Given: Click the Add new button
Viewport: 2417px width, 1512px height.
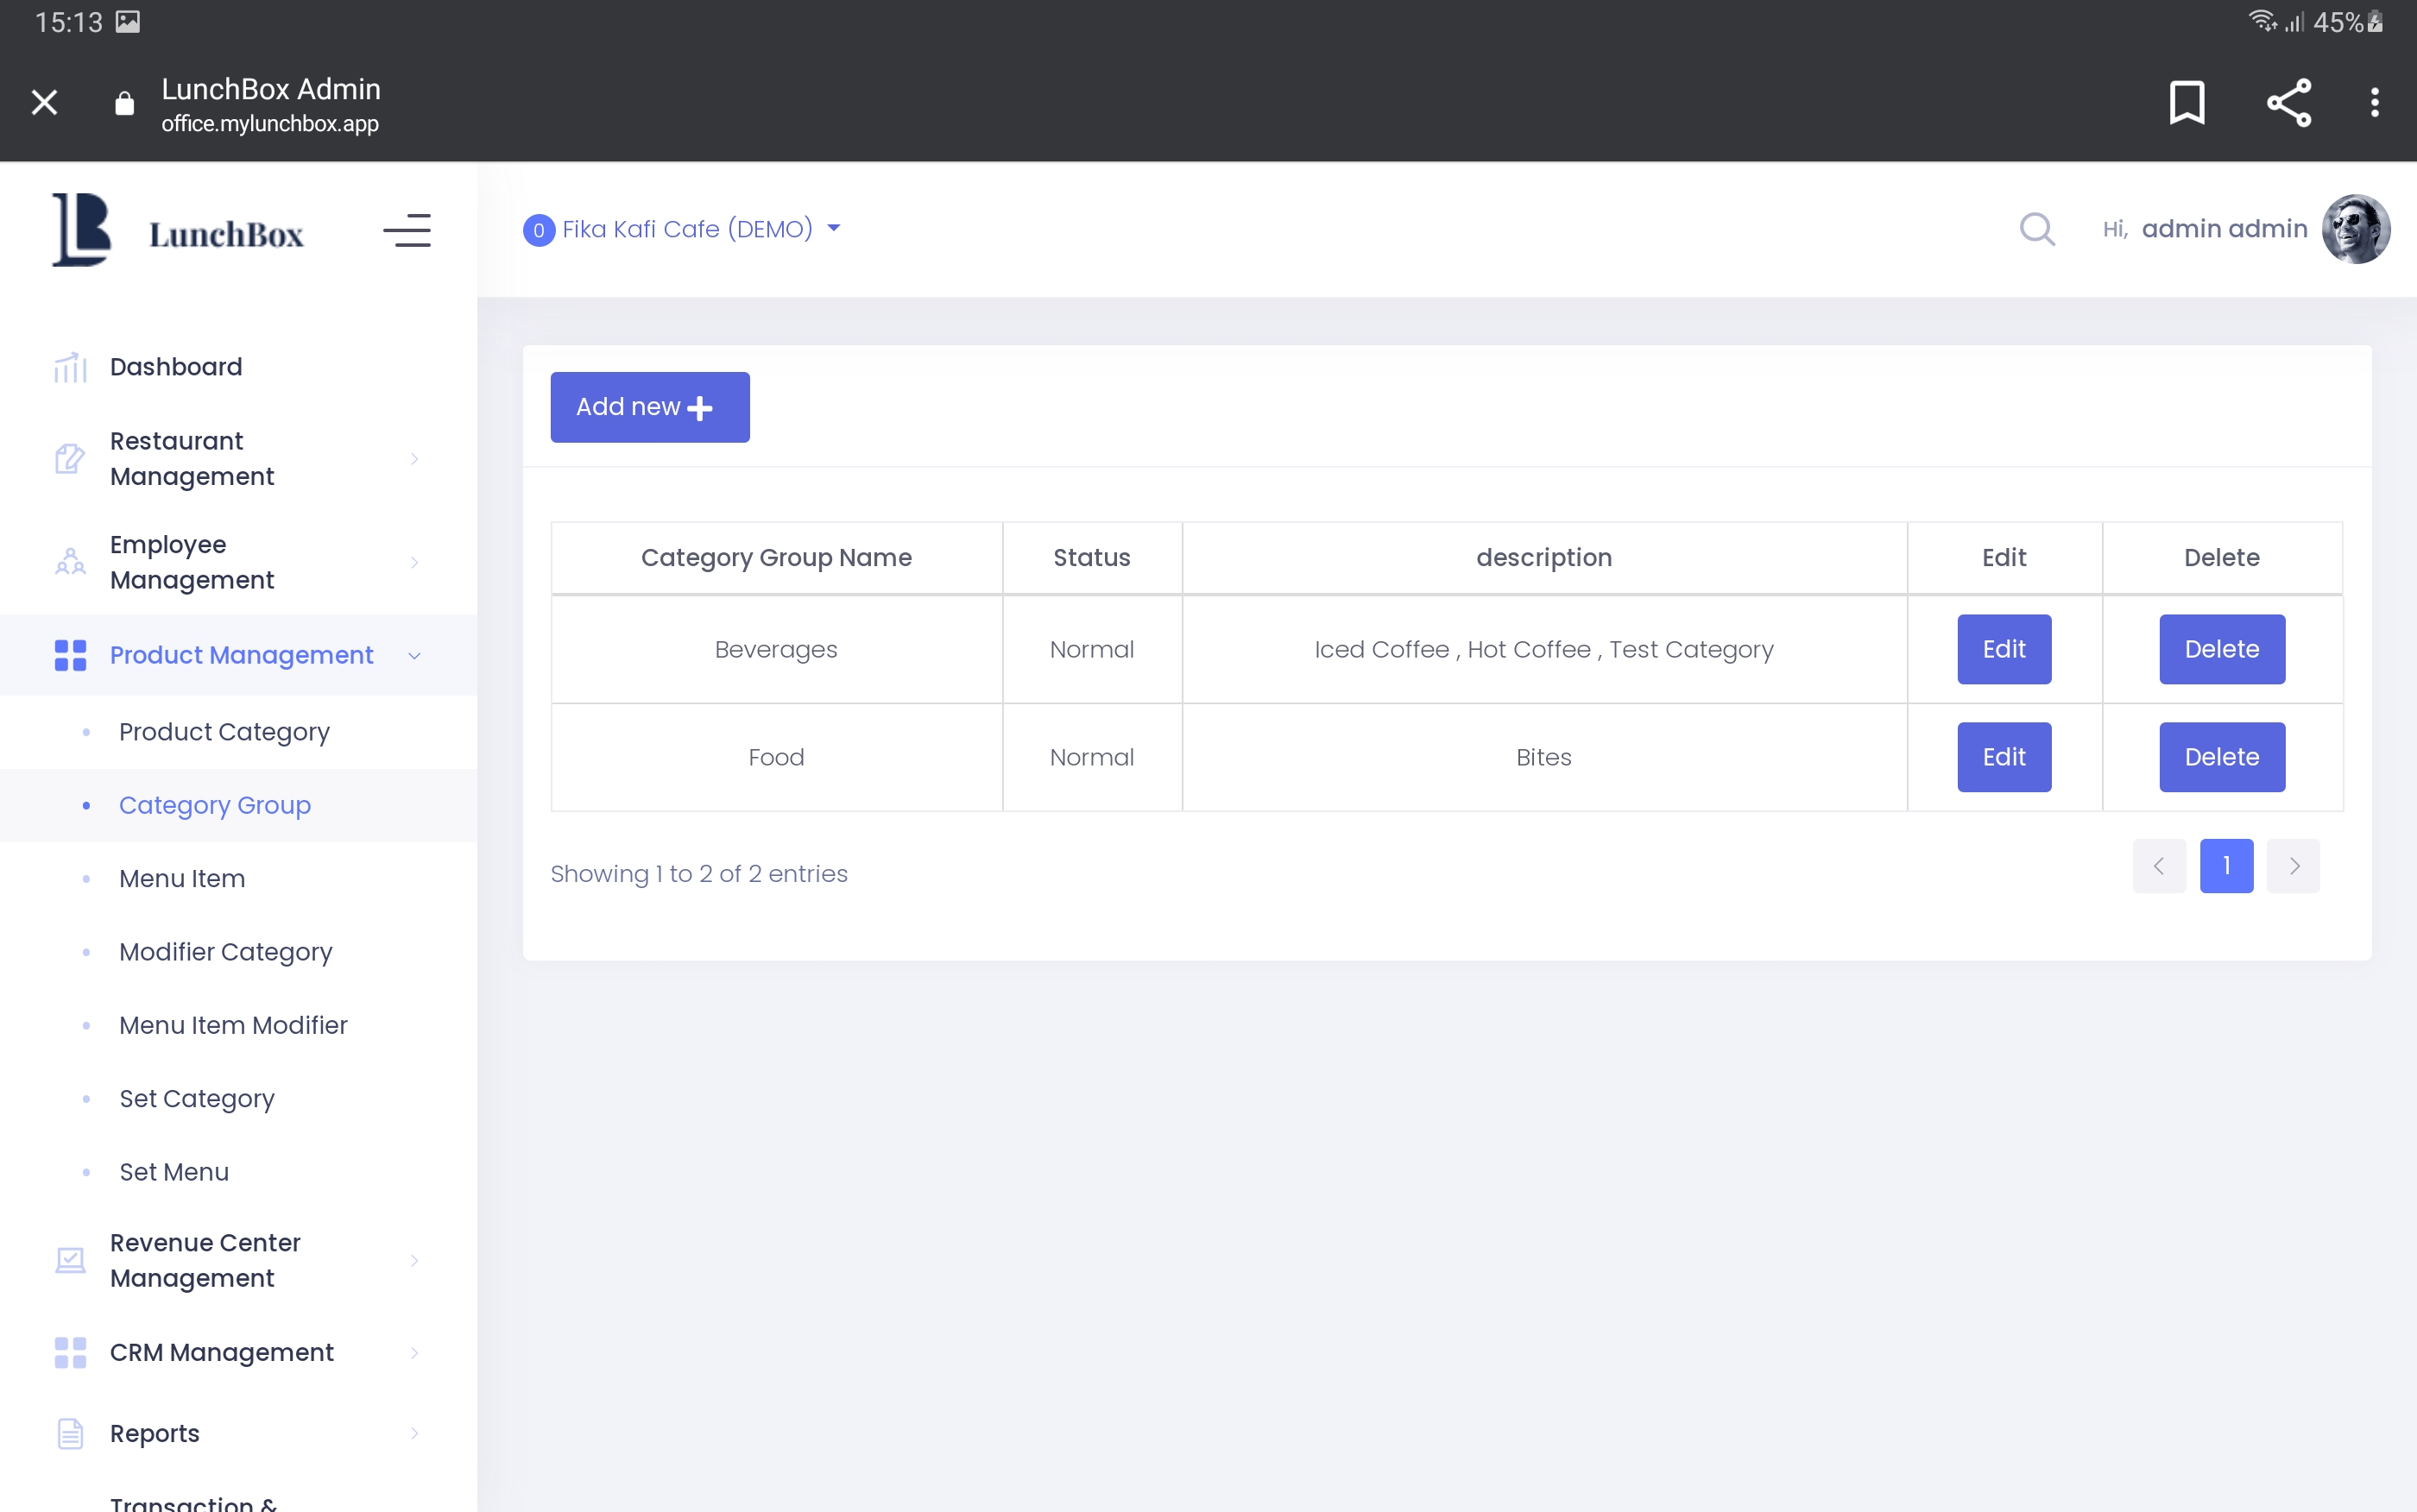Looking at the screenshot, I should (649, 407).
